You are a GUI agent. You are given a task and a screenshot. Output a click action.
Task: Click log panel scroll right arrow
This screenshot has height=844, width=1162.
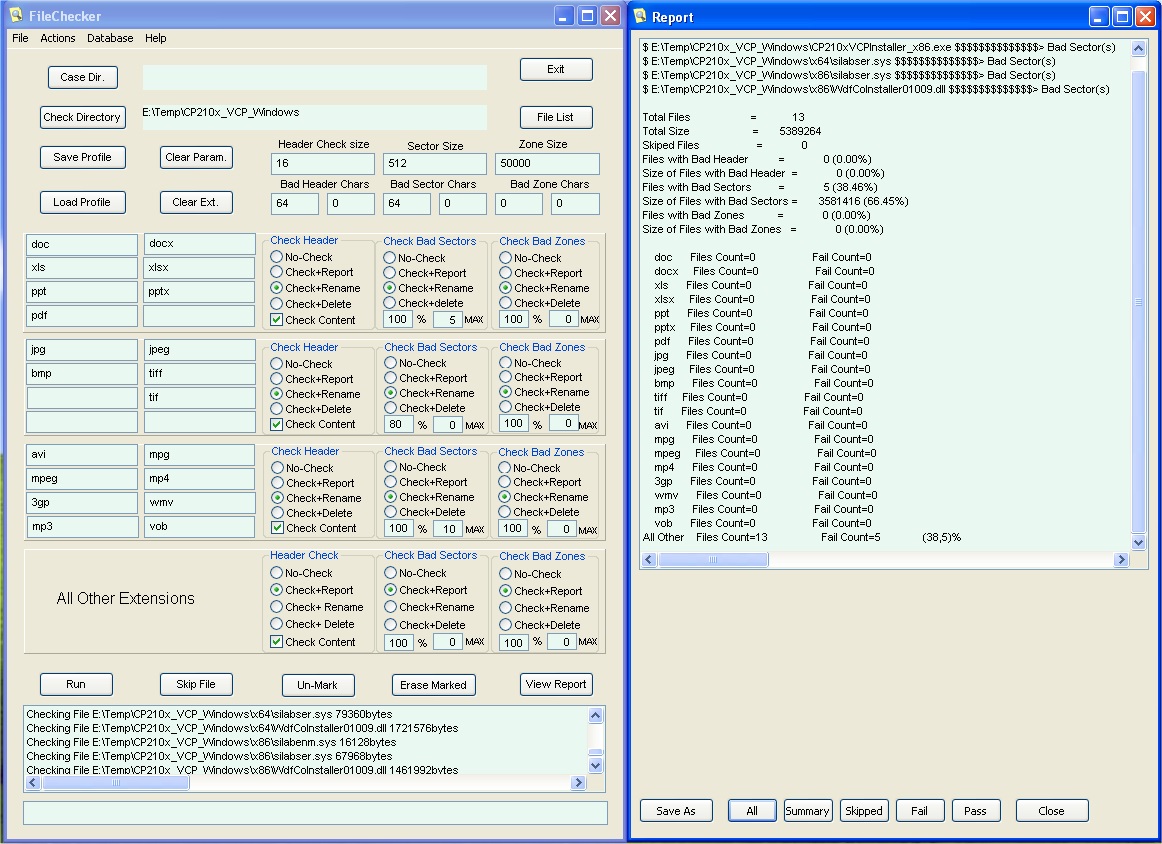[x=579, y=782]
